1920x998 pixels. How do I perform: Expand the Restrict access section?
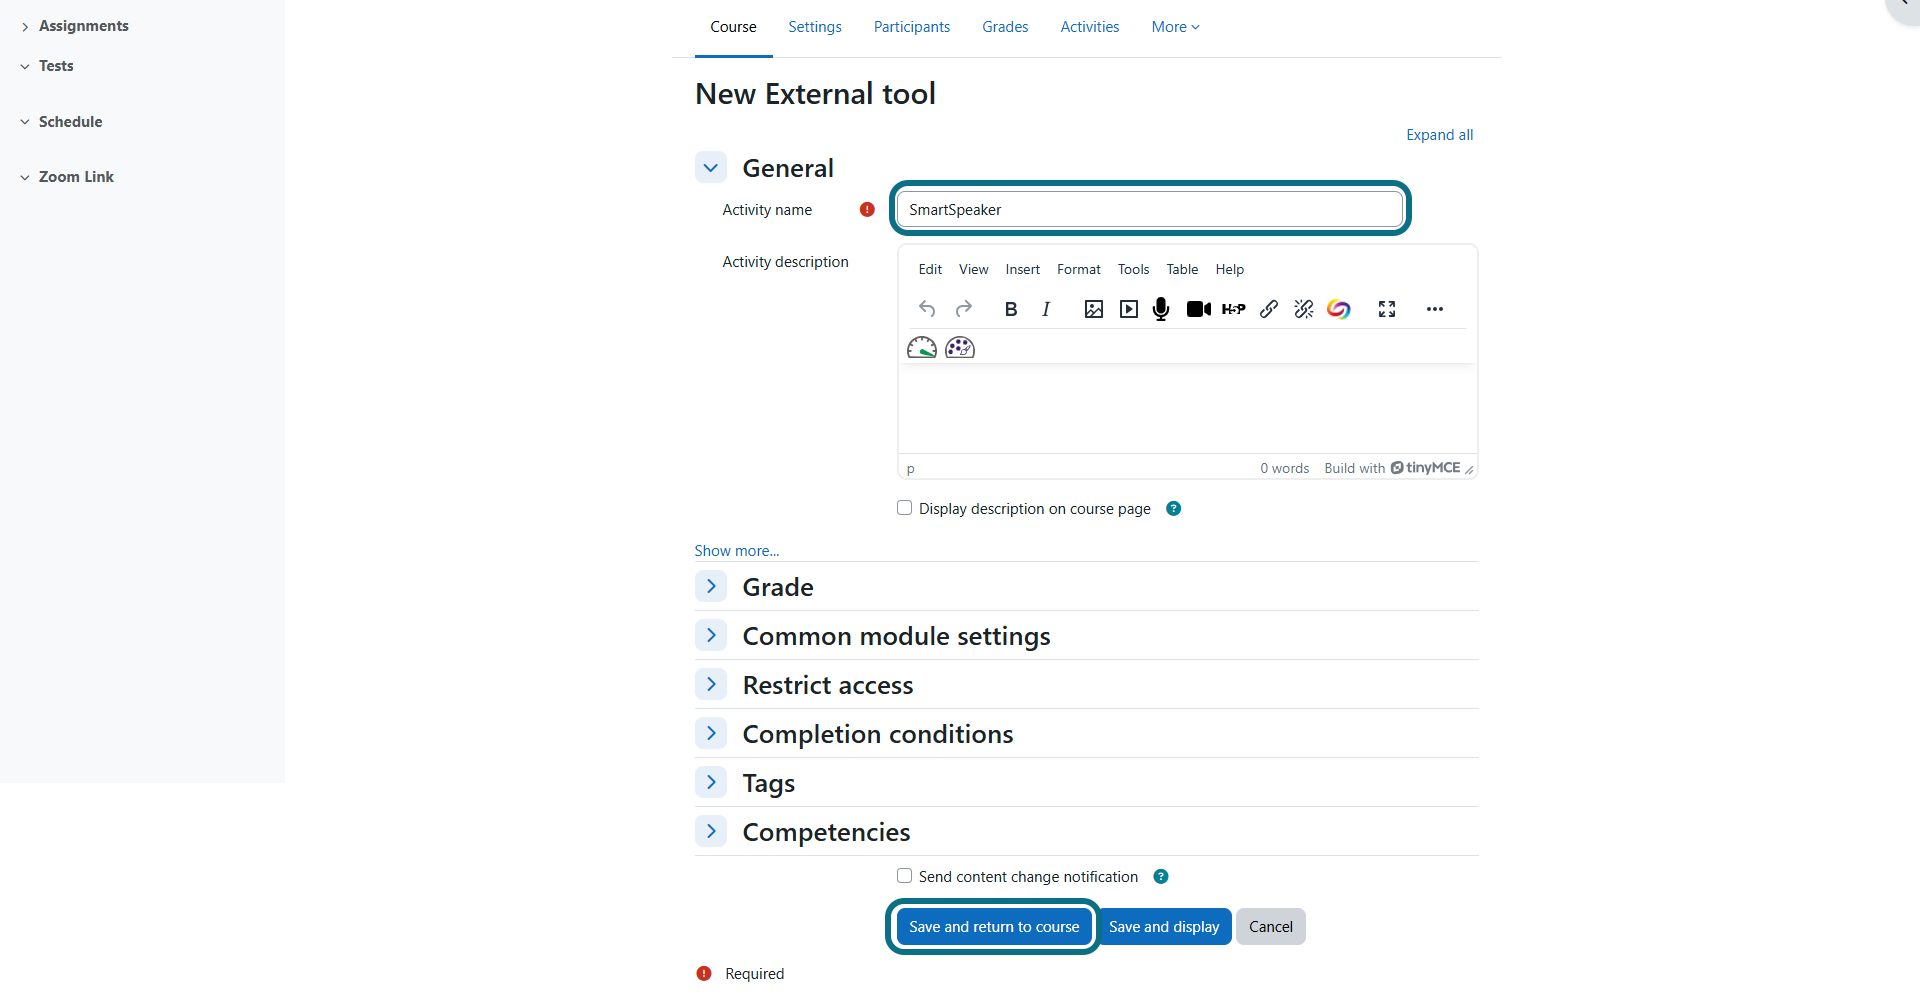pyautogui.click(x=711, y=685)
